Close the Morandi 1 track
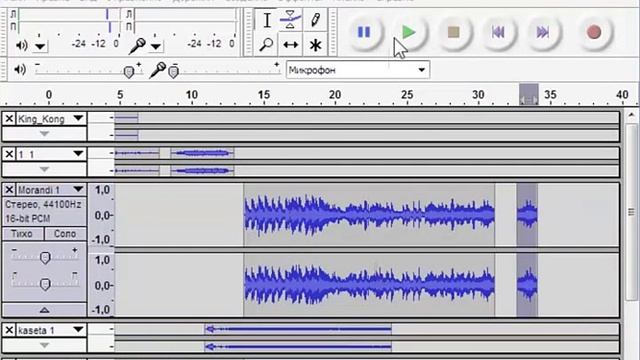The image size is (640, 360). click(x=9, y=190)
